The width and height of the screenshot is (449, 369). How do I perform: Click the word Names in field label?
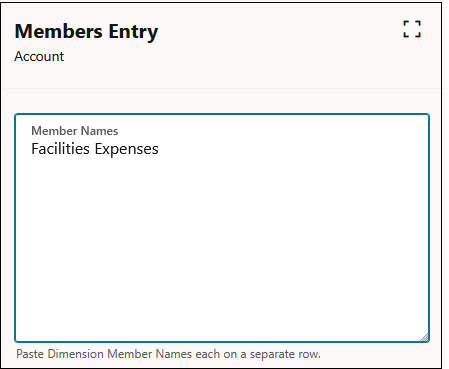100,131
